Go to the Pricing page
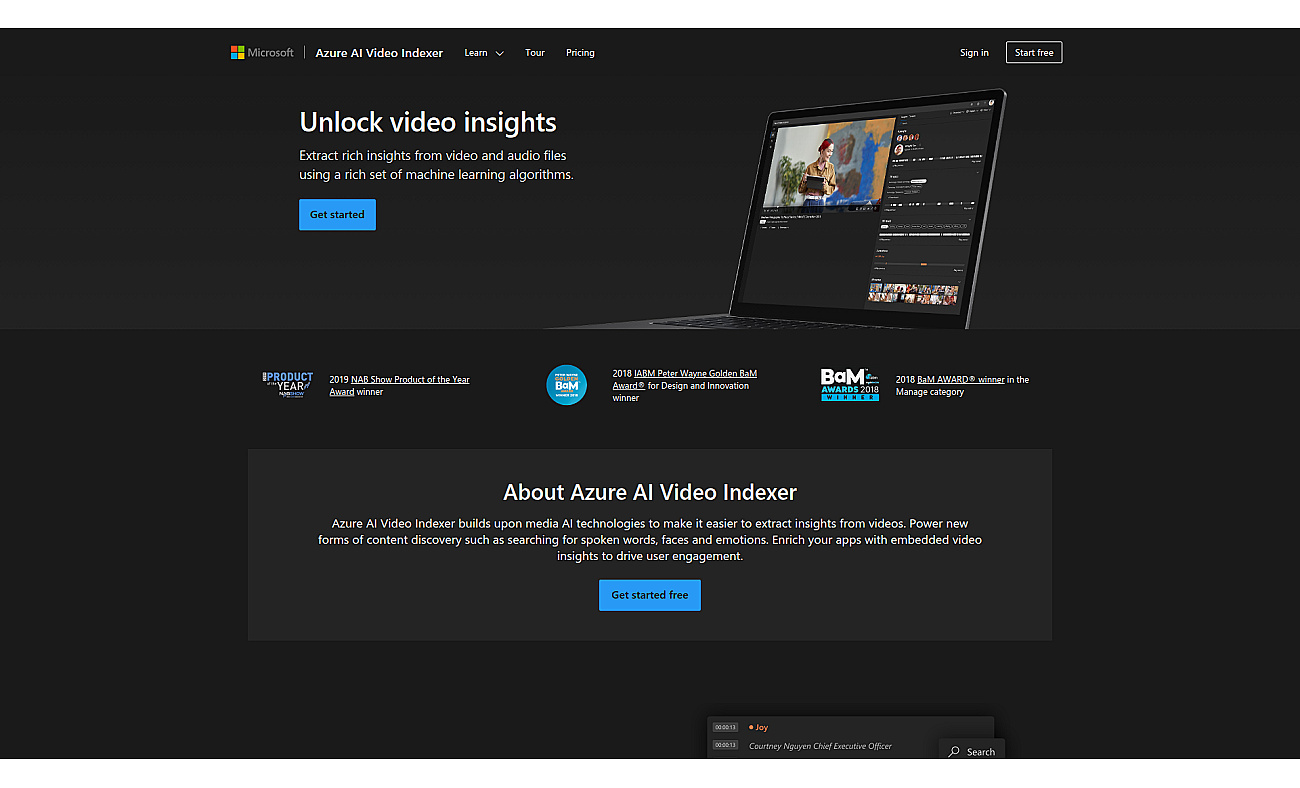Screen dimensions: 1300x788 (x=580, y=53)
